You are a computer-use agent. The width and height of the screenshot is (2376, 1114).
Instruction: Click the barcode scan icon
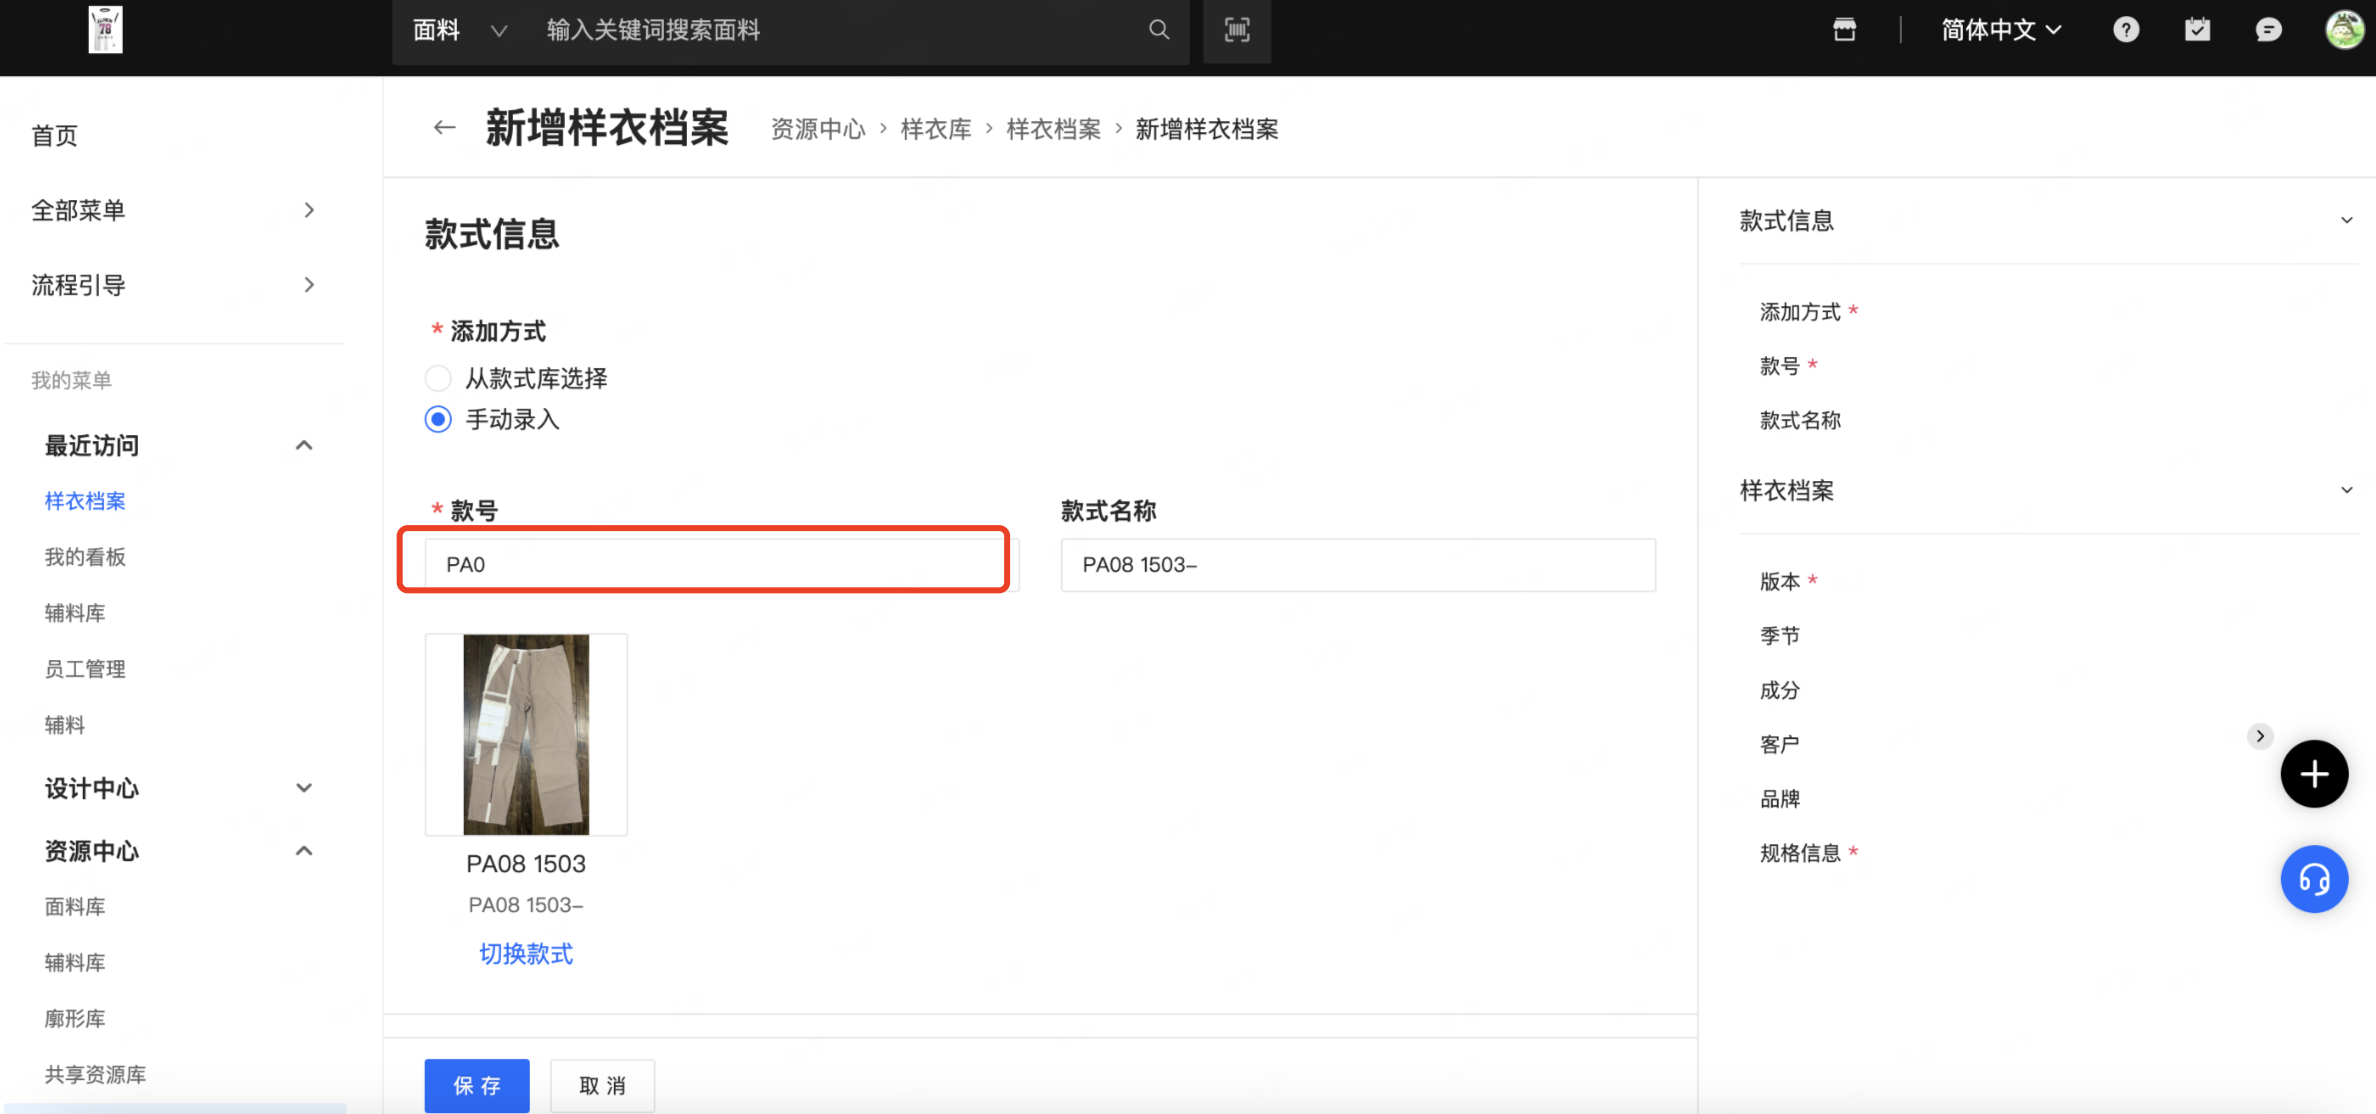[1237, 30]
